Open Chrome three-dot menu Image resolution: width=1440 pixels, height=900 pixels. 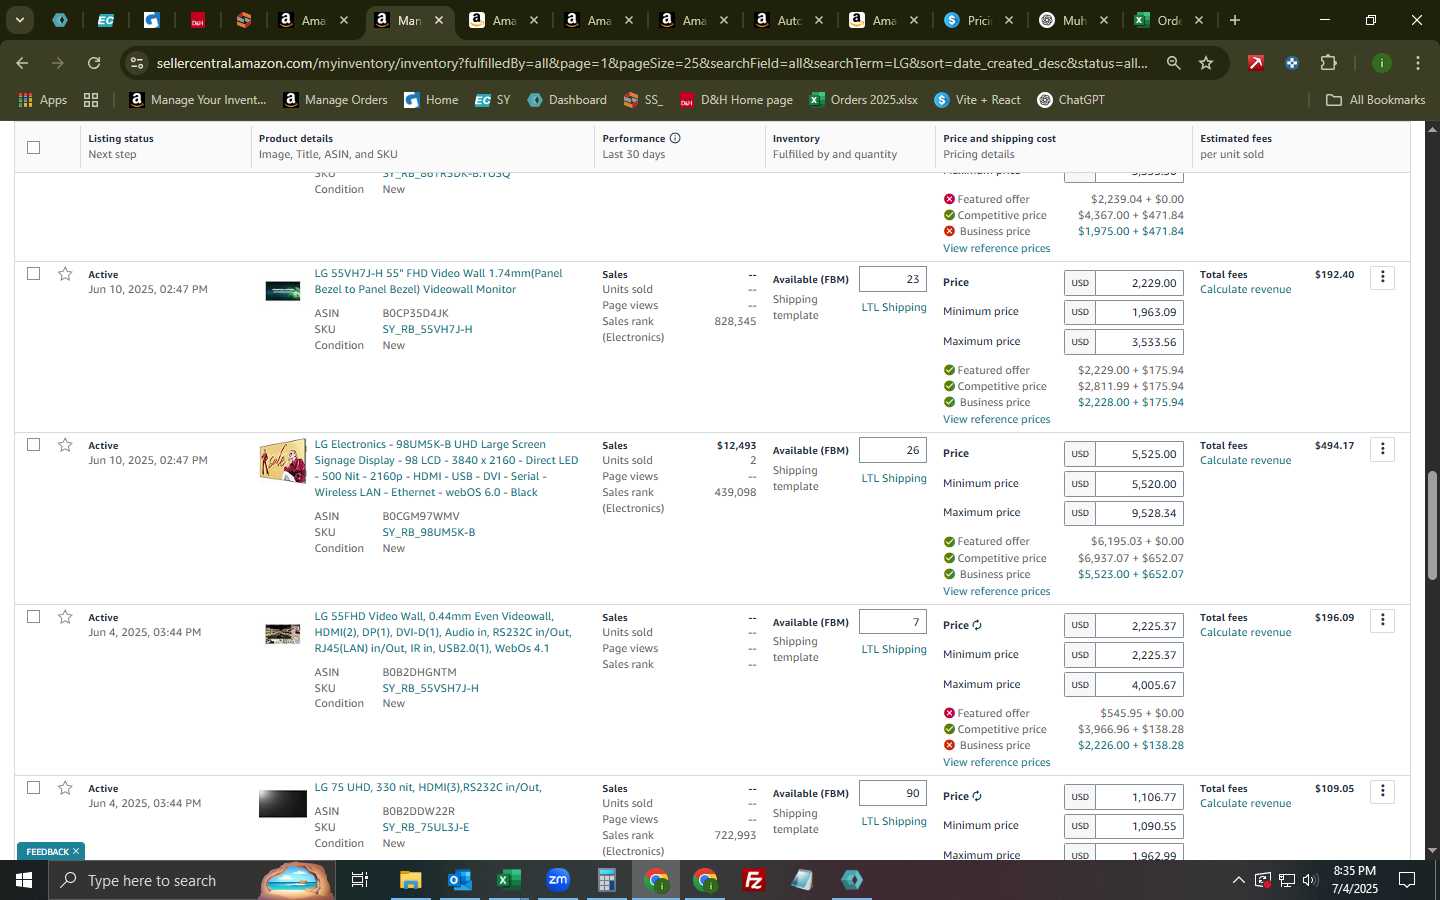pyautogui.click(x=1417, y=63)
